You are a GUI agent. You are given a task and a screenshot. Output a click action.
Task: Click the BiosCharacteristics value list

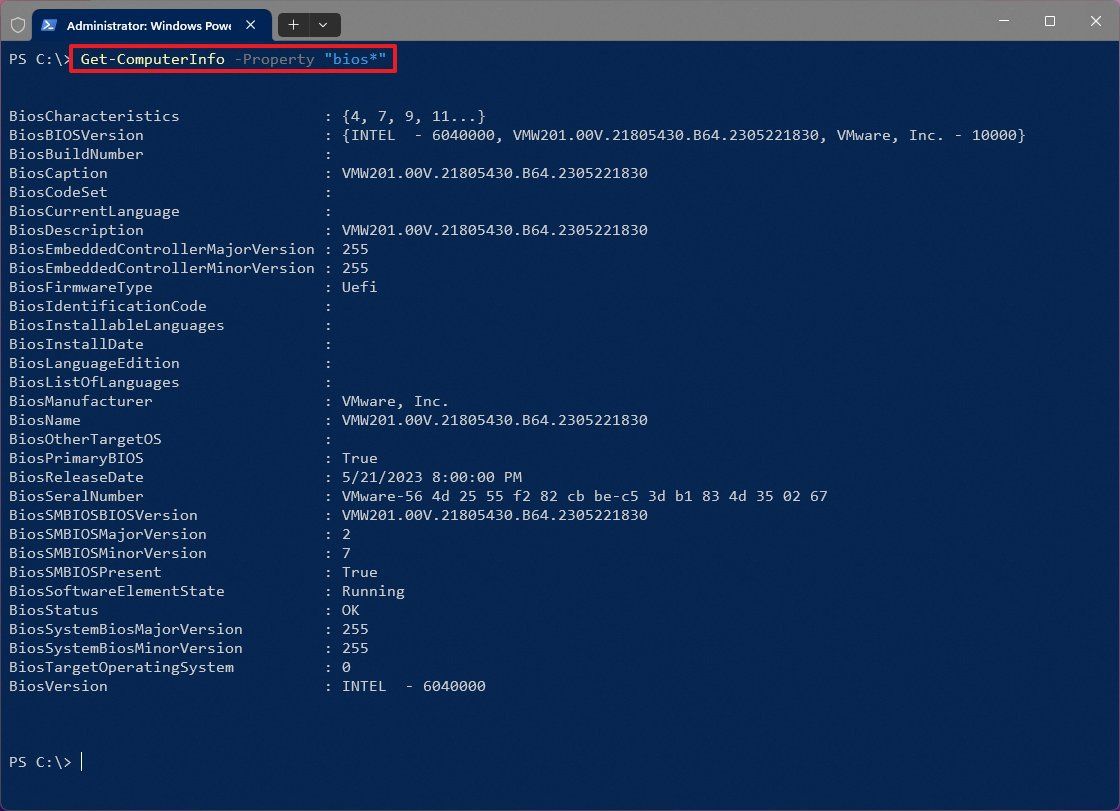(x=413, y=116)
